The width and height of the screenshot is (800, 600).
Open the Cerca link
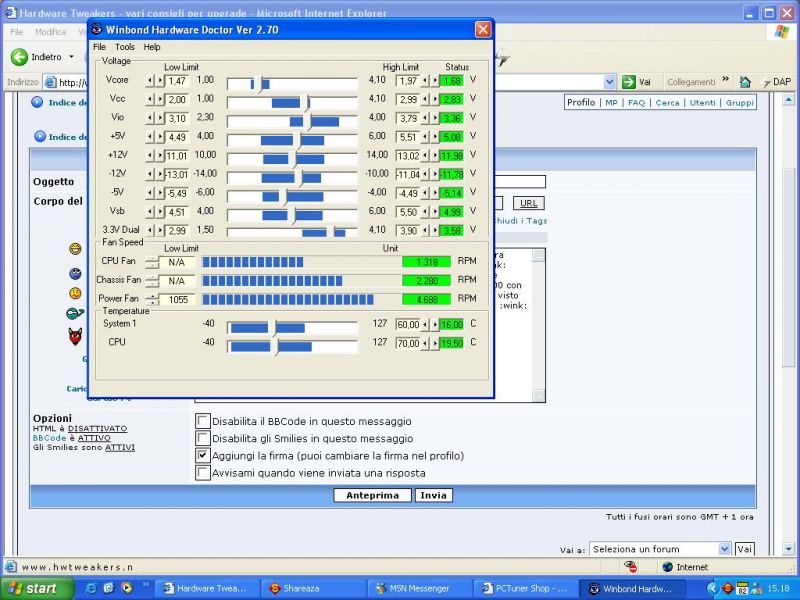pos(667,103)
